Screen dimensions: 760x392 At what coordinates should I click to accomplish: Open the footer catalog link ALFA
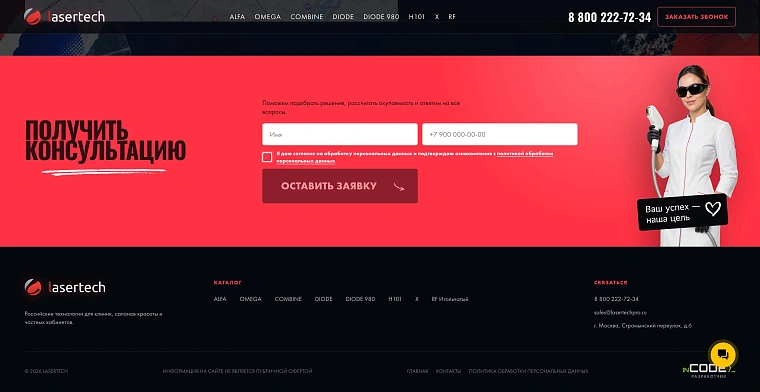[x=220, y=299]
